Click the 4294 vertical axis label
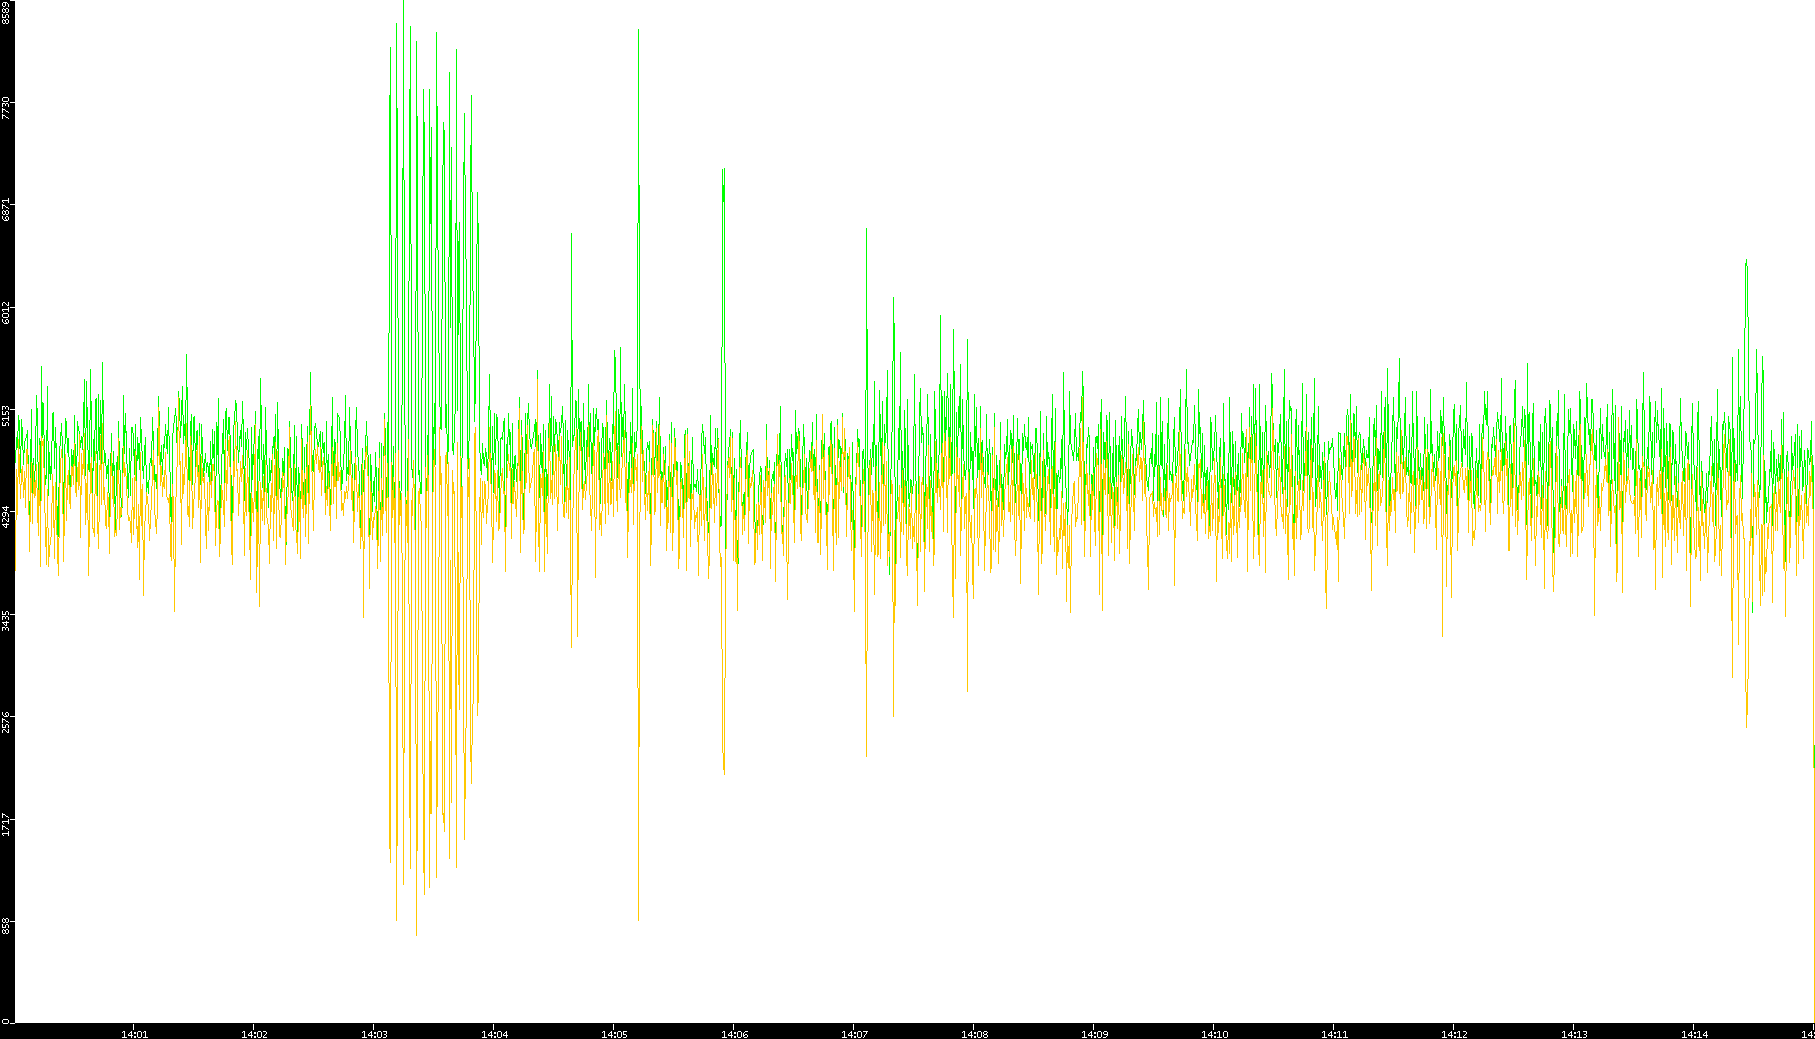Screen dimensions: 1815x1039 point(6,517)
